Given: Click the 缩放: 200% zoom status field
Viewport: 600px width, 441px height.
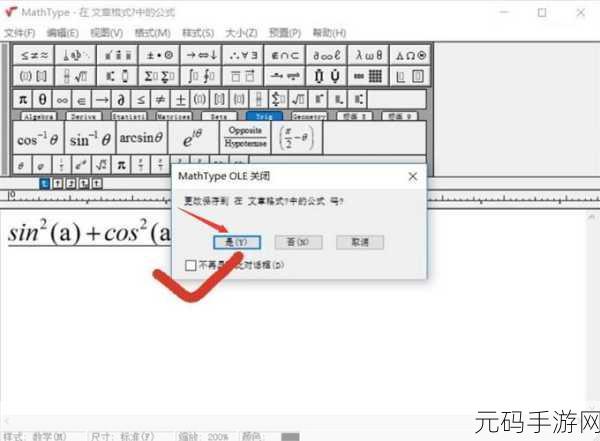Looking at the screenshot, I should pyautogui.click(x=203, y=436).
